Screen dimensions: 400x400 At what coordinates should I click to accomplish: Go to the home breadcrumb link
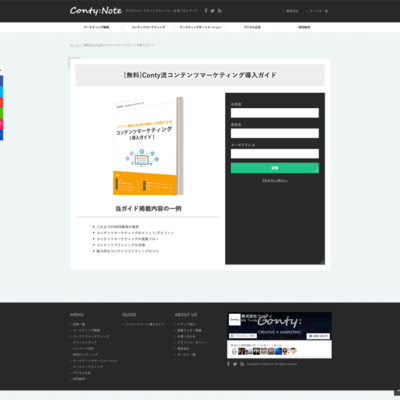(74, 45)
